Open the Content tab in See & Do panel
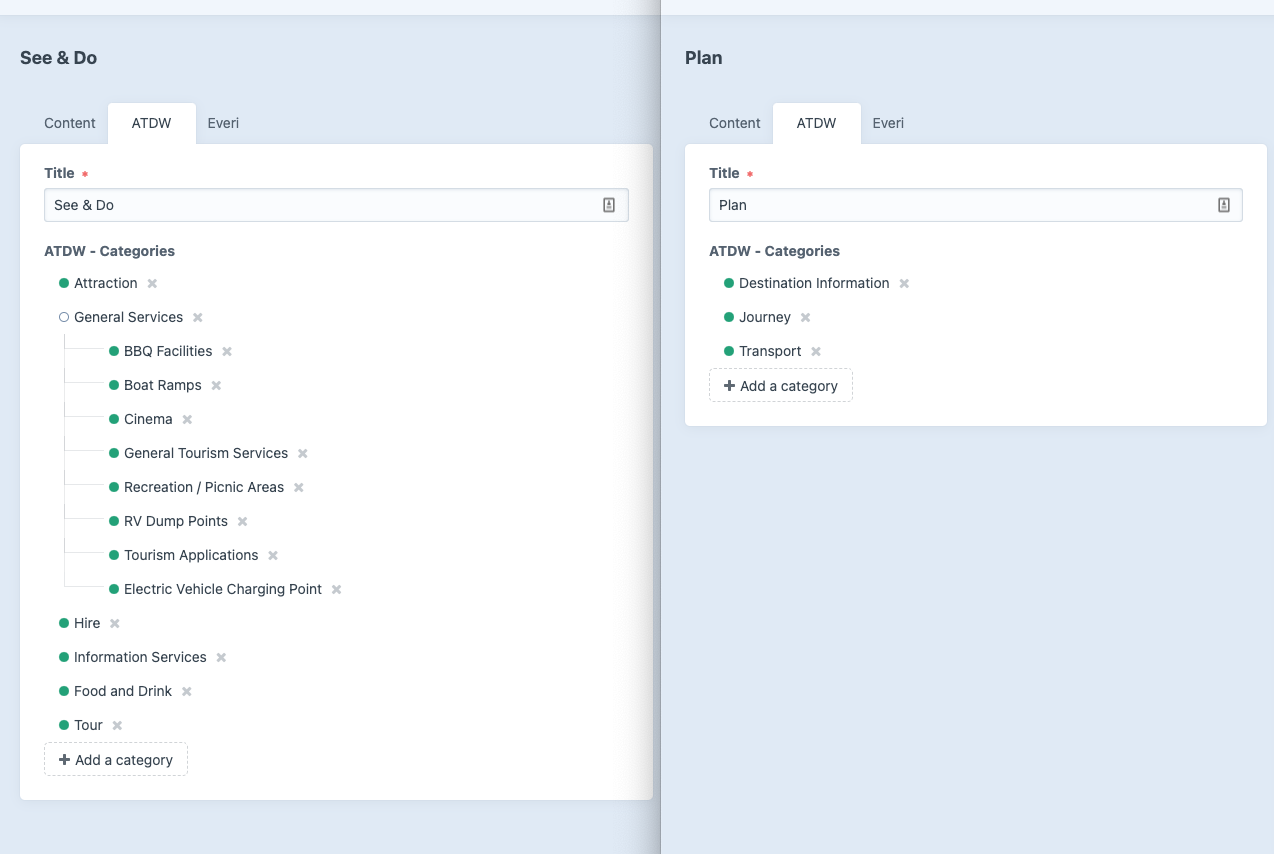Viewport: 1274px width, 854px height. pyautogui.click(x=70, y=123)
